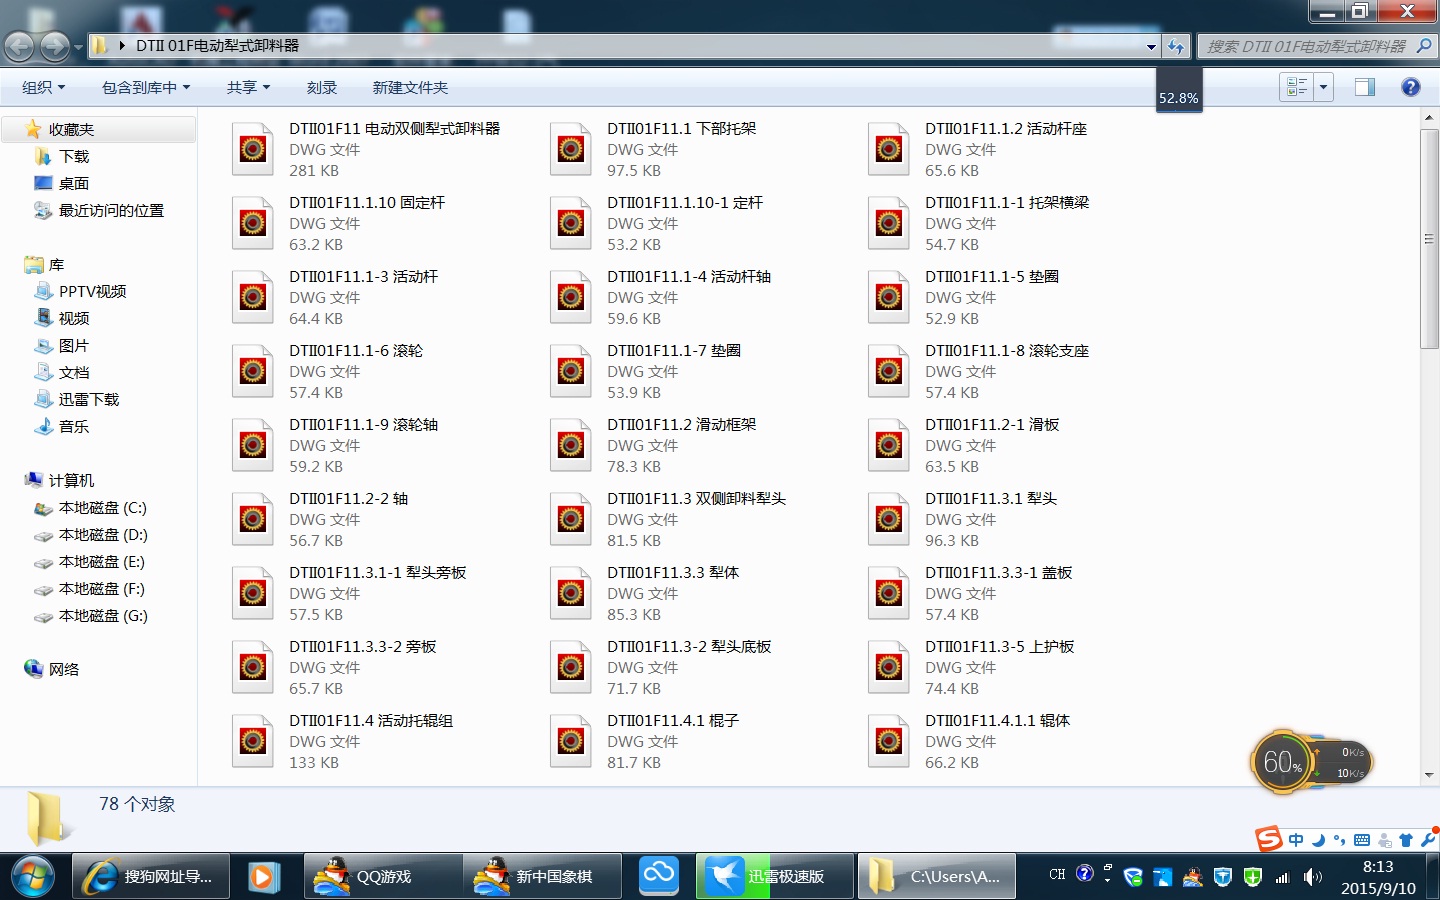Click the 刻录 button
Screen dimensions: 1440x900
coord(322,87)
